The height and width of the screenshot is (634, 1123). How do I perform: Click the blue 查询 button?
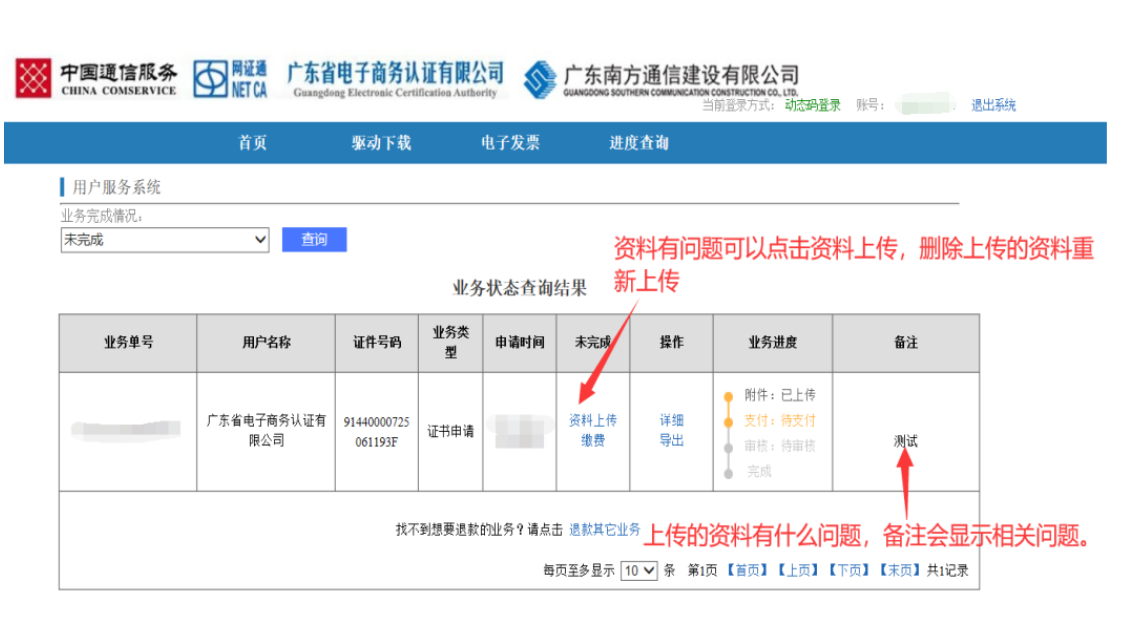pyautogui.click(x=314, y=240)
